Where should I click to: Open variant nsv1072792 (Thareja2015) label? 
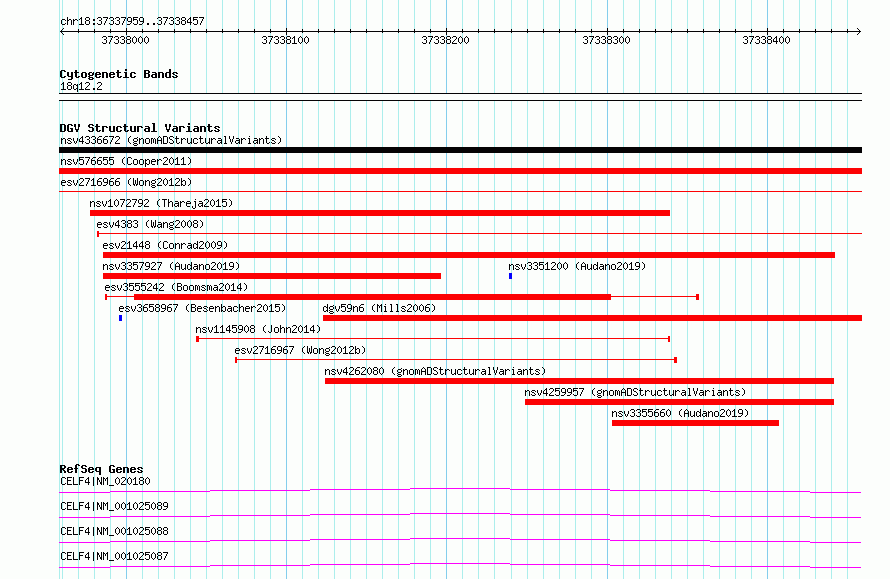click(161, 203)
